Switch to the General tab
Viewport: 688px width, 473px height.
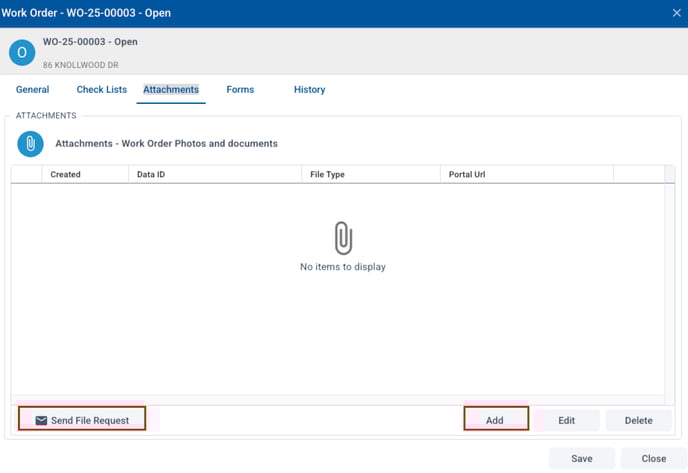pos(32,90)
